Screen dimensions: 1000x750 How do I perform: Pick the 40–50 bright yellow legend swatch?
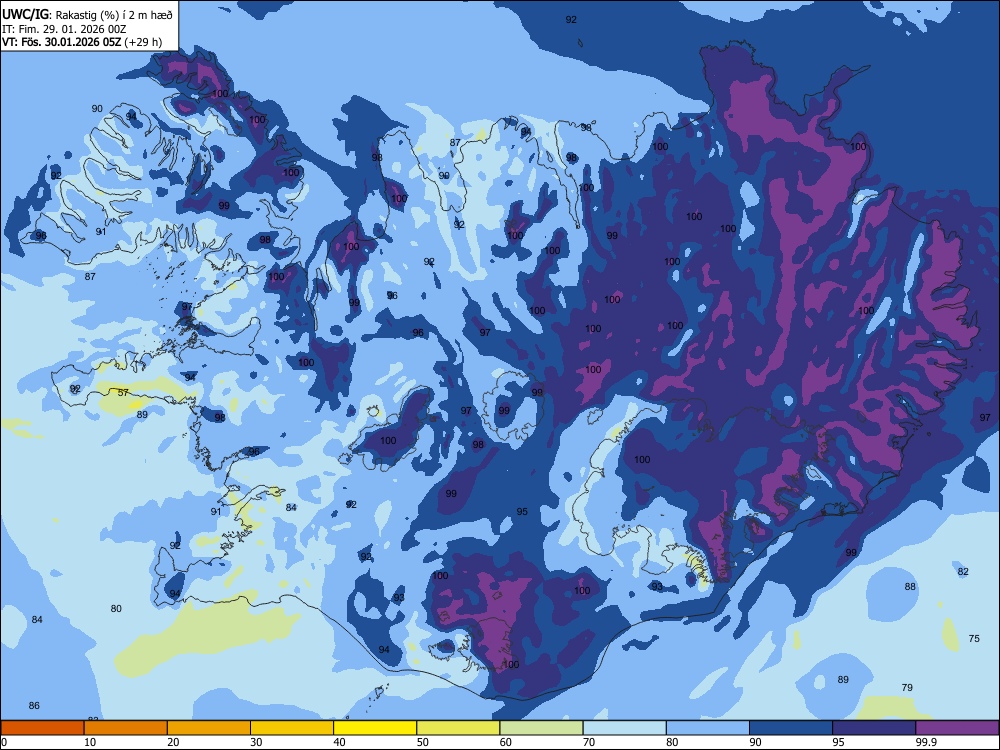click(375, 728)
